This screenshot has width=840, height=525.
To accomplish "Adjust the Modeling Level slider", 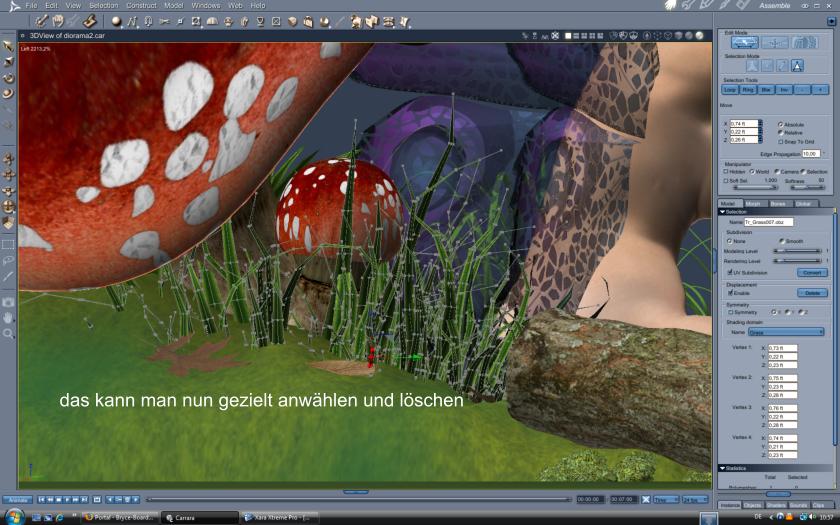I will click(x=797, y=251).
